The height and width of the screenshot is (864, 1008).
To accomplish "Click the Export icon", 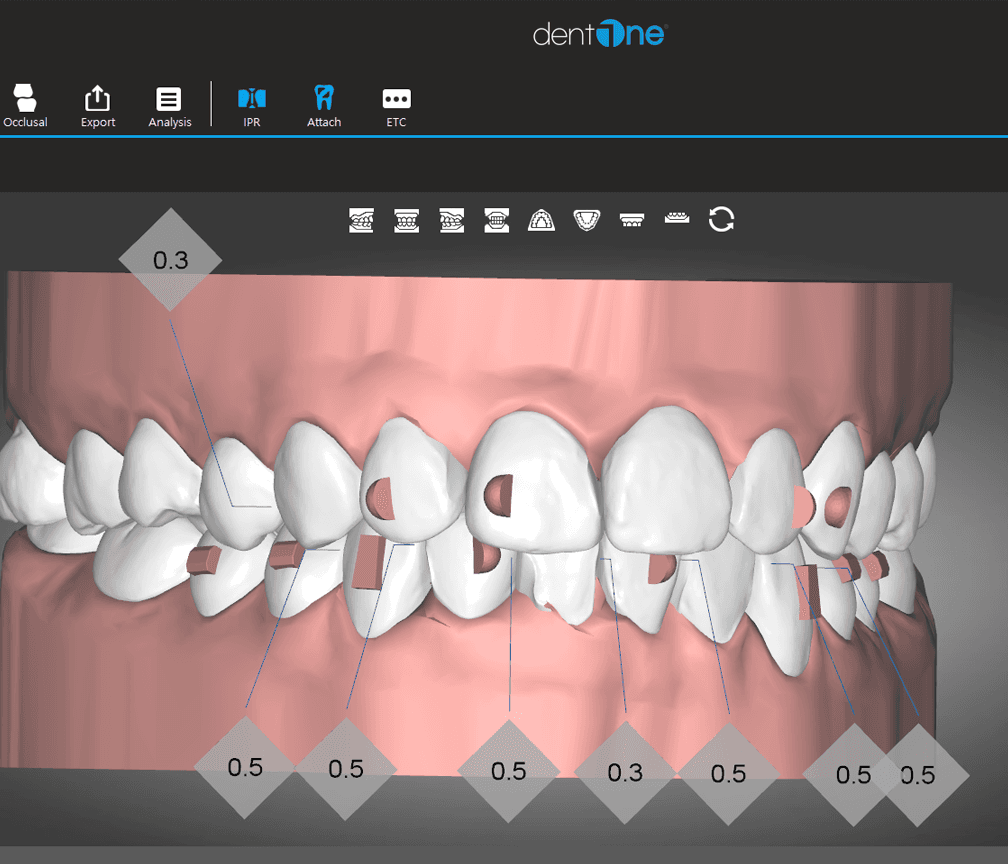I will click(x=98, y=105).
